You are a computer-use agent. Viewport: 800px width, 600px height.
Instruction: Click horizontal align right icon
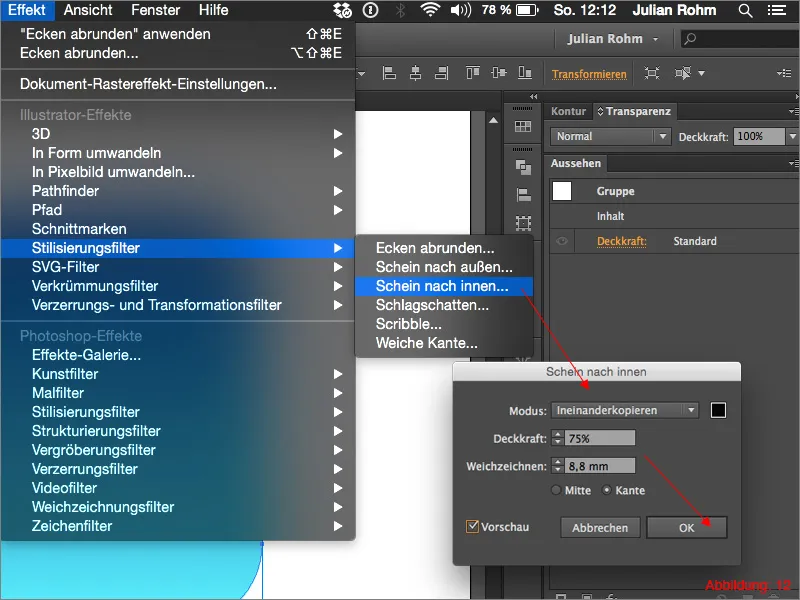pyautogui.click(x=441, y=73)
